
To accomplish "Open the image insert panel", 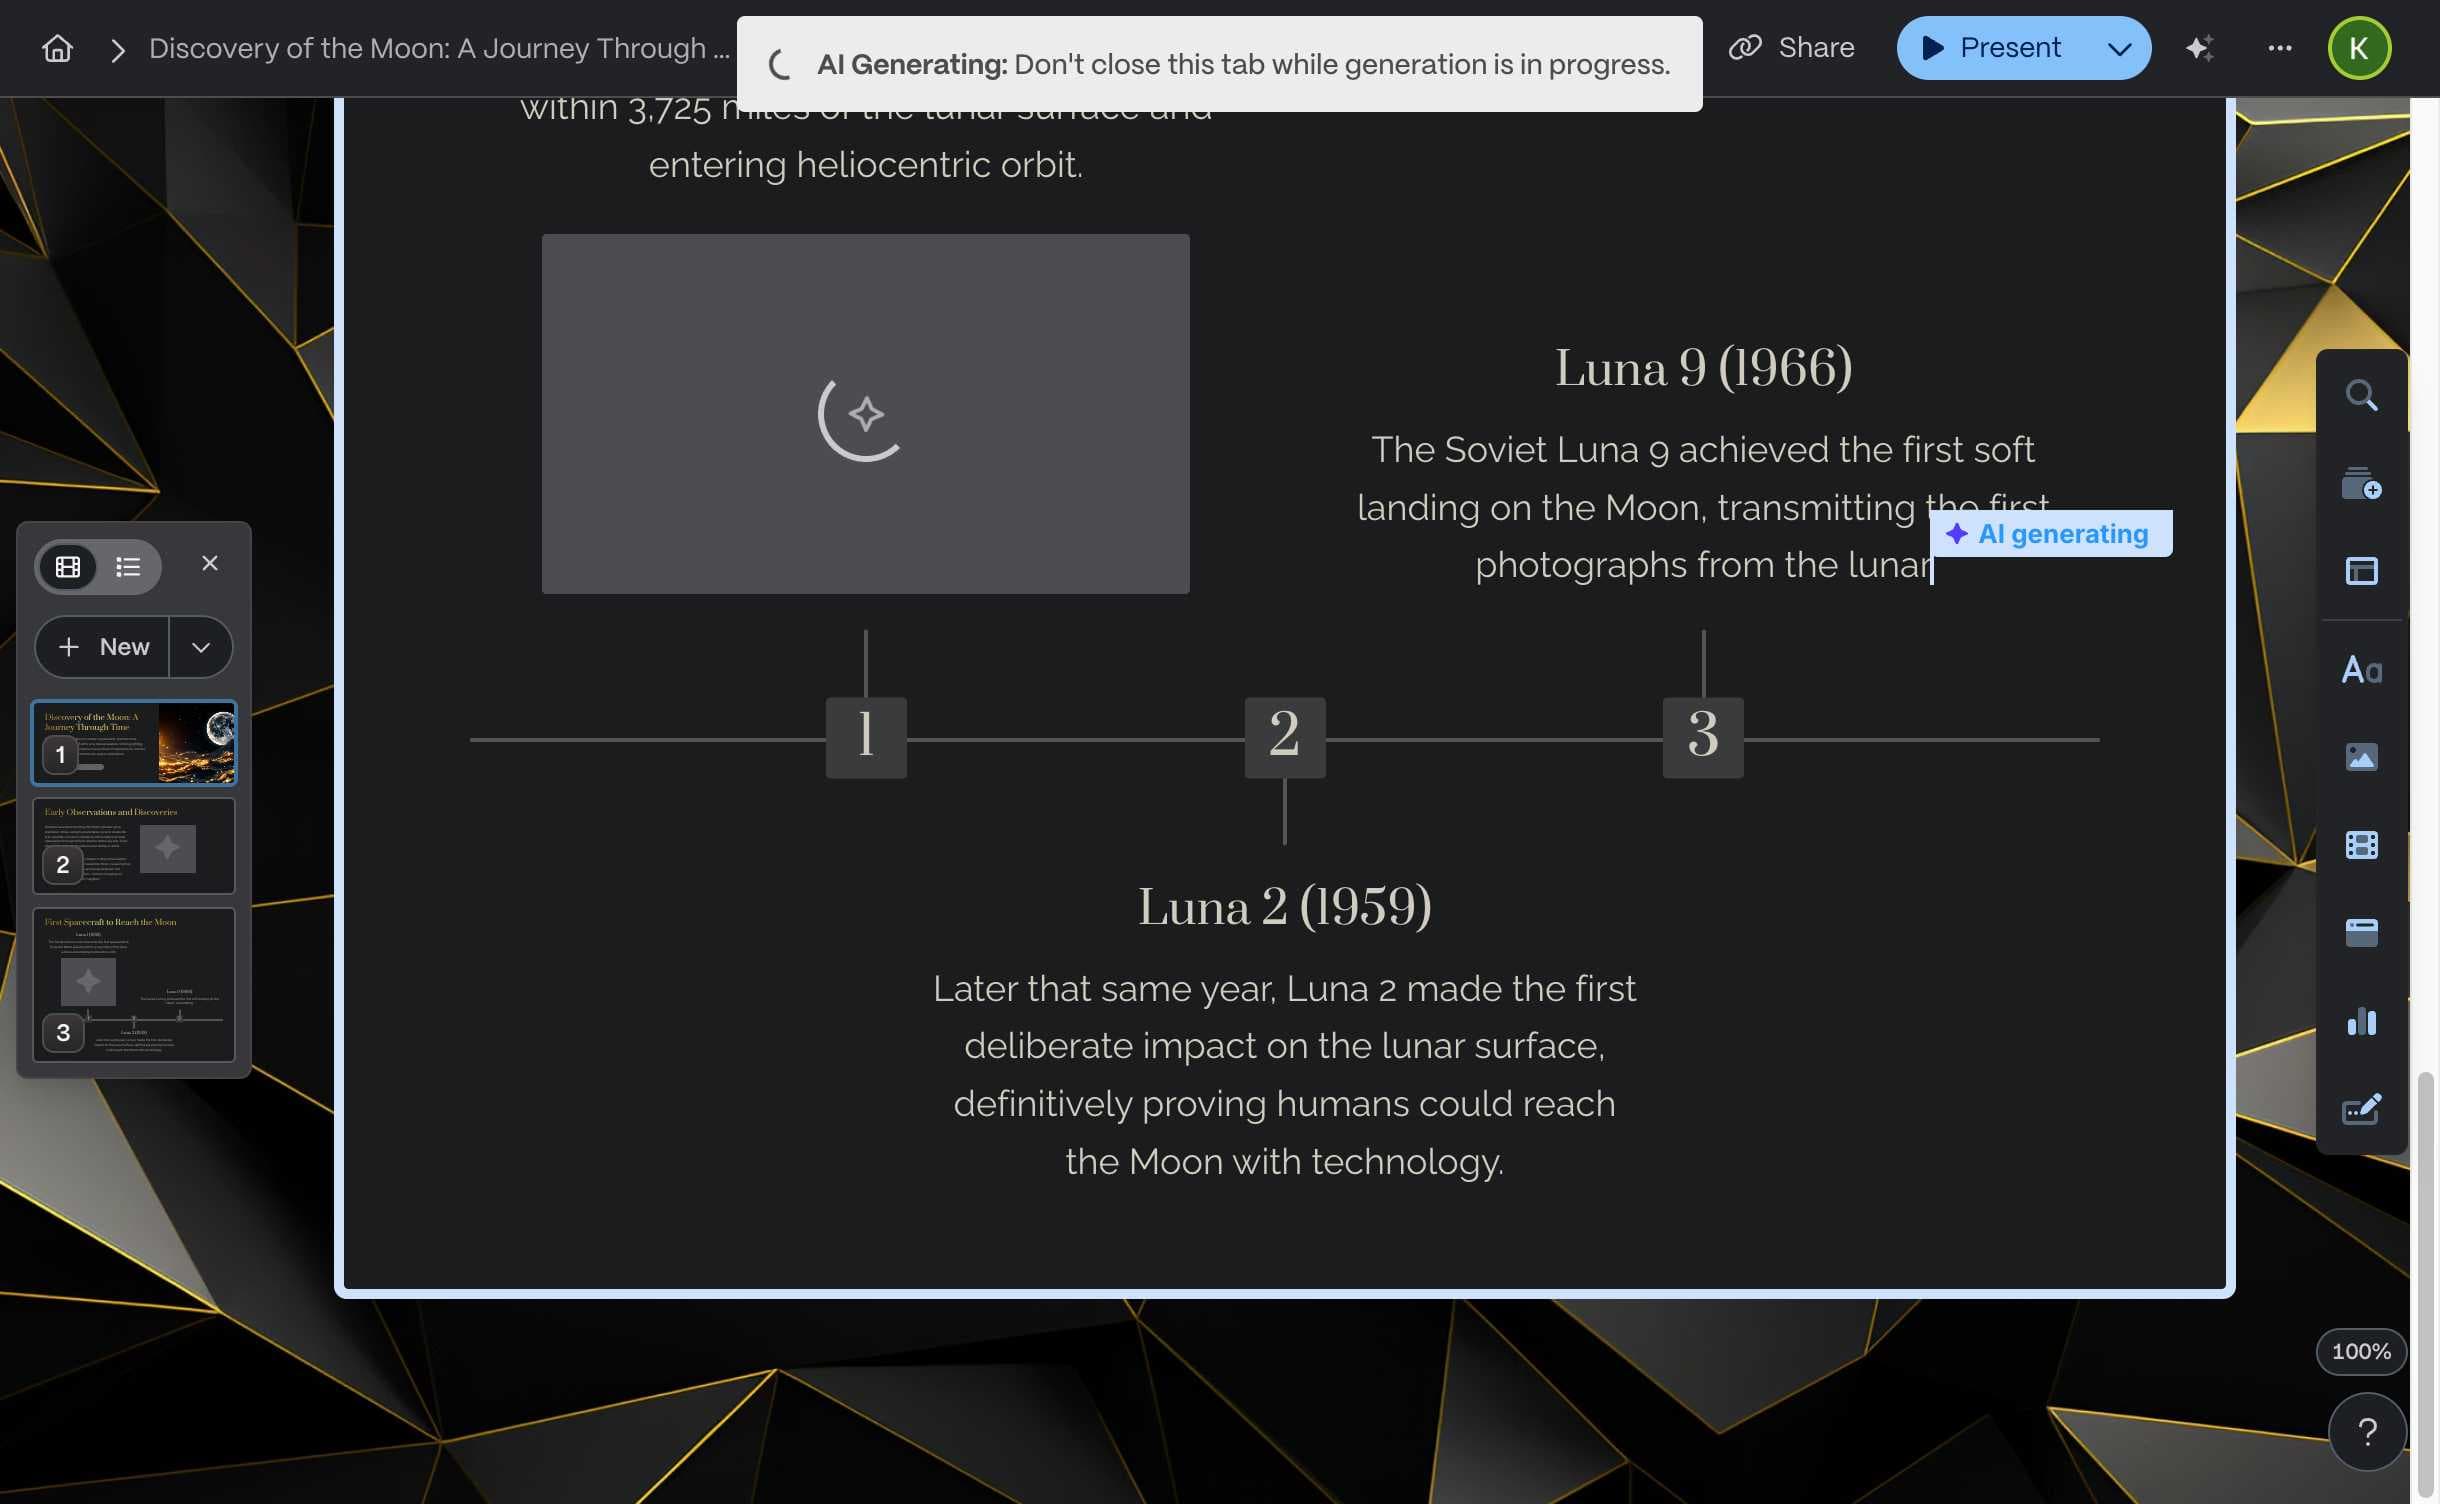I will [2361, 757].
